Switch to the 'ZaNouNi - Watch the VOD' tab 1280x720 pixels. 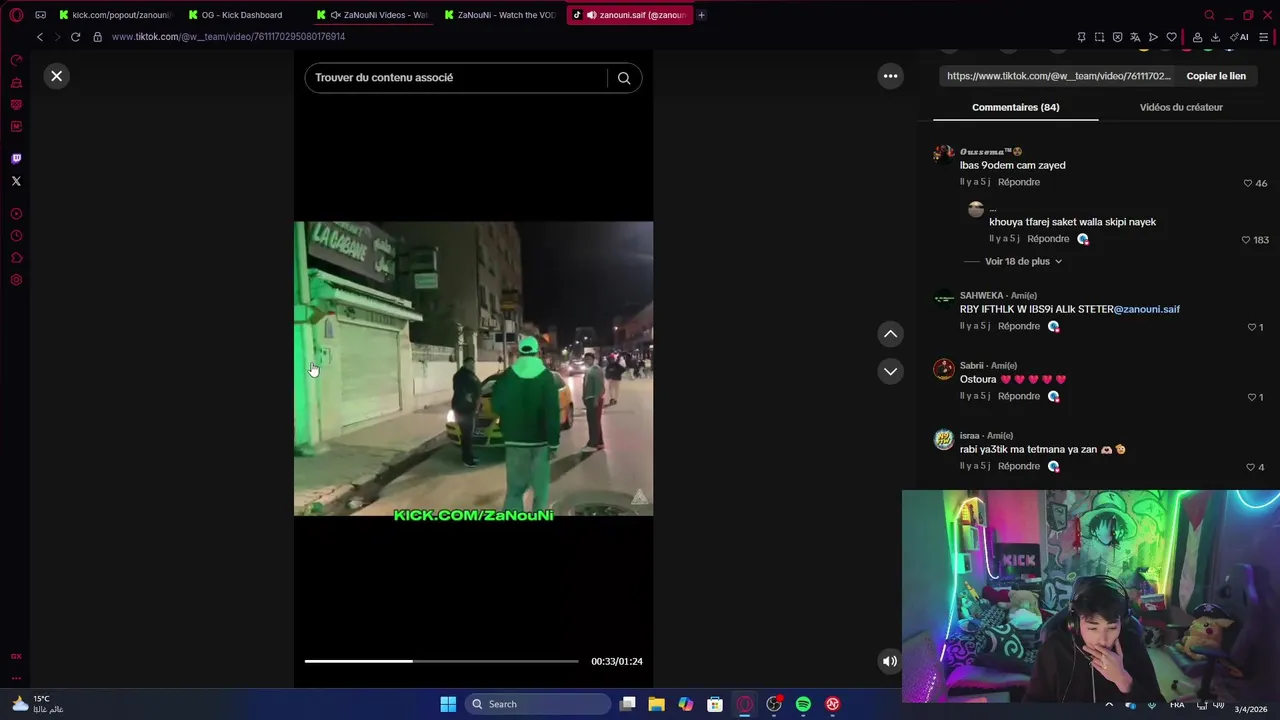(x=499, y=15)
